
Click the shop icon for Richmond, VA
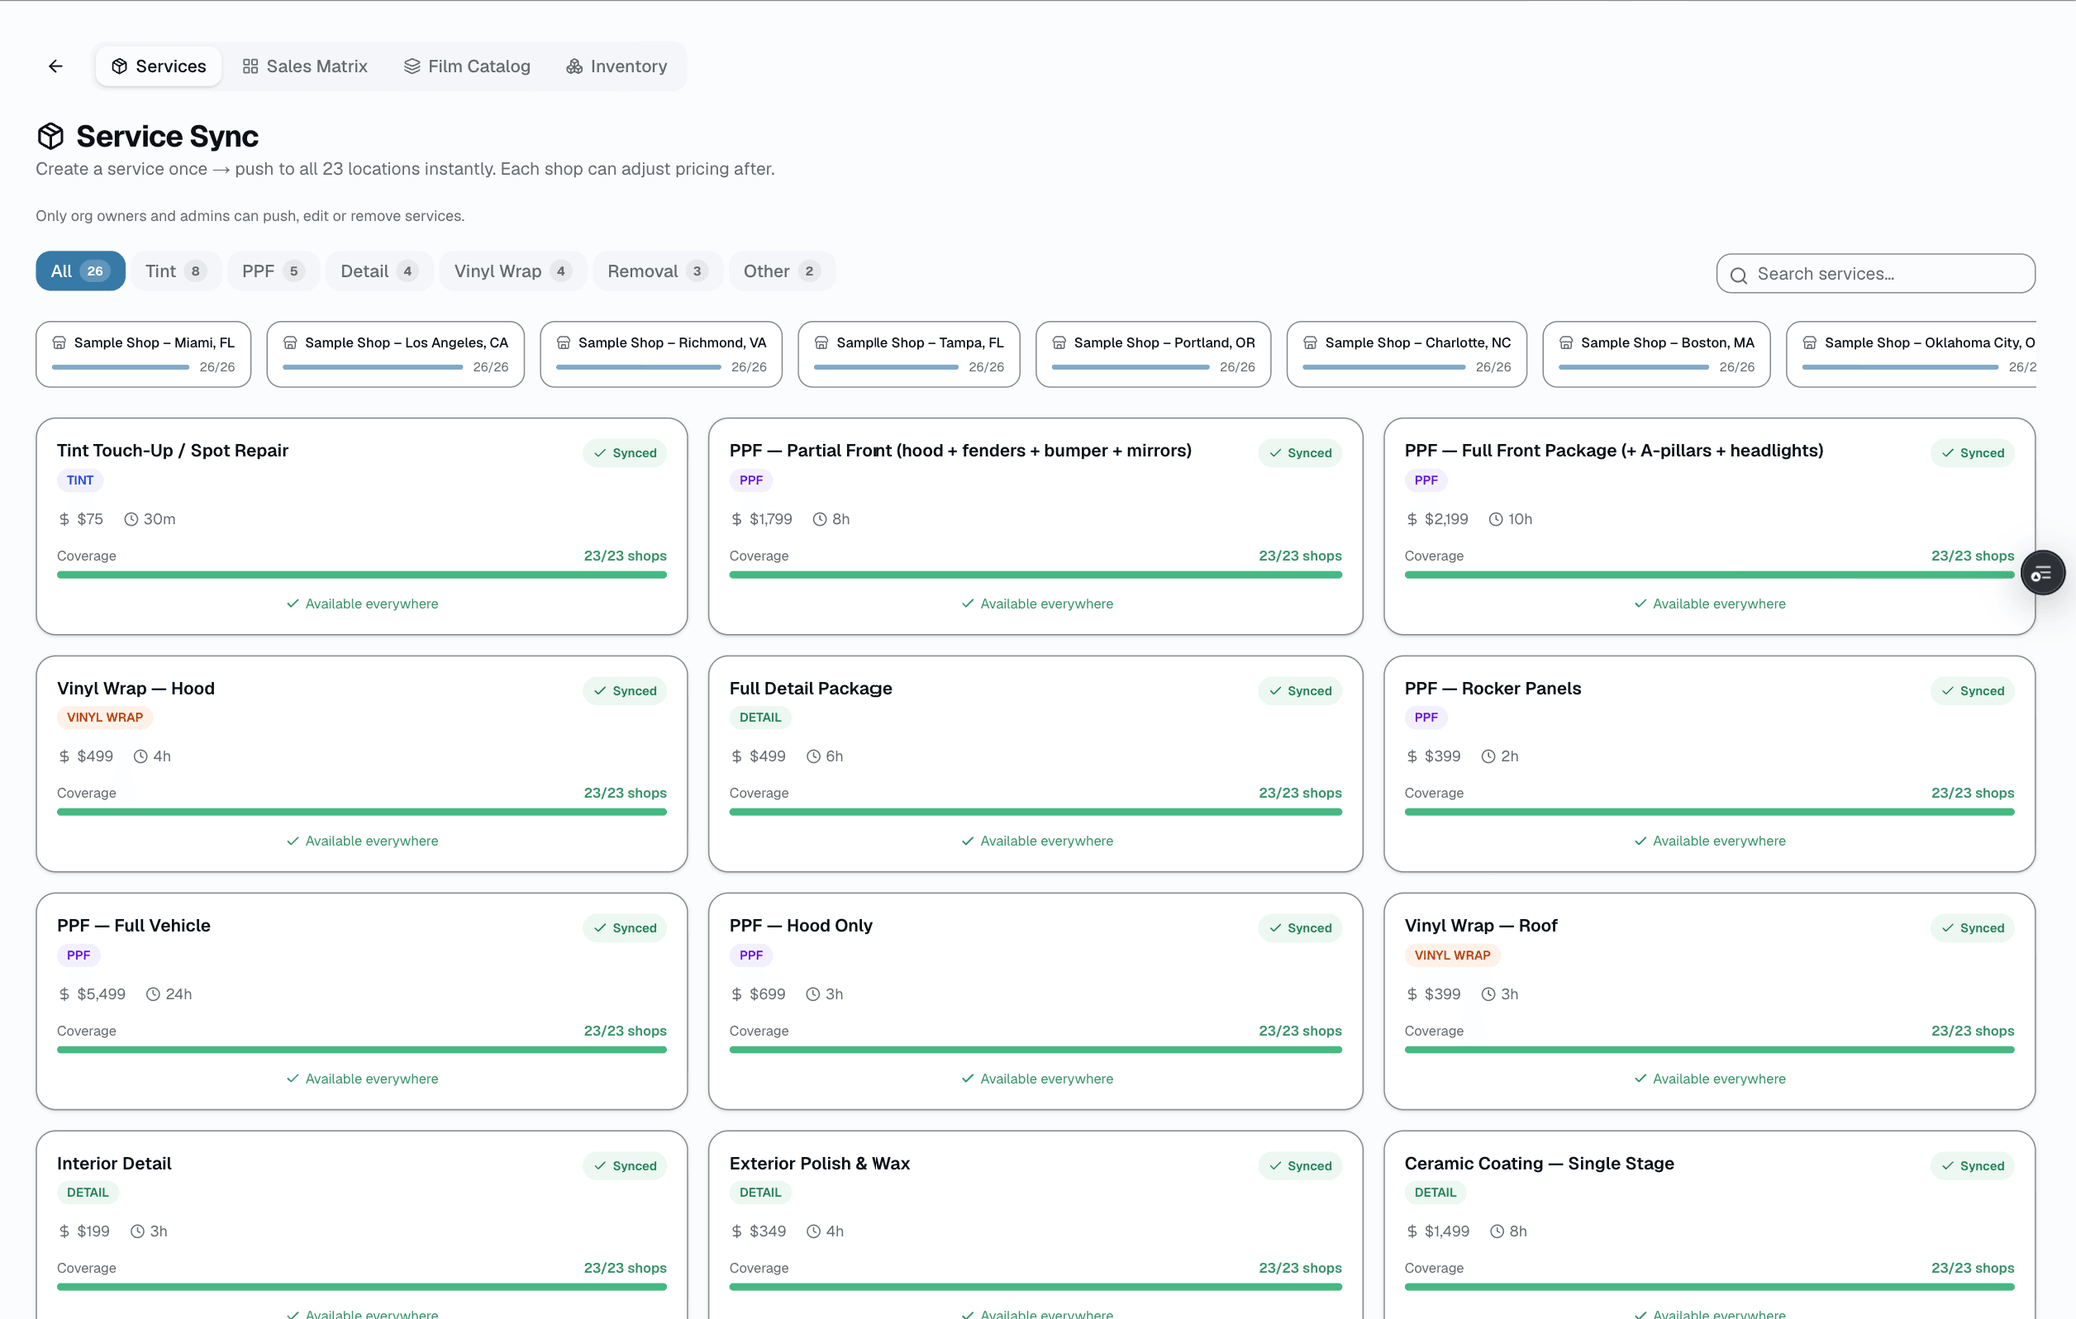click(563, 343)
